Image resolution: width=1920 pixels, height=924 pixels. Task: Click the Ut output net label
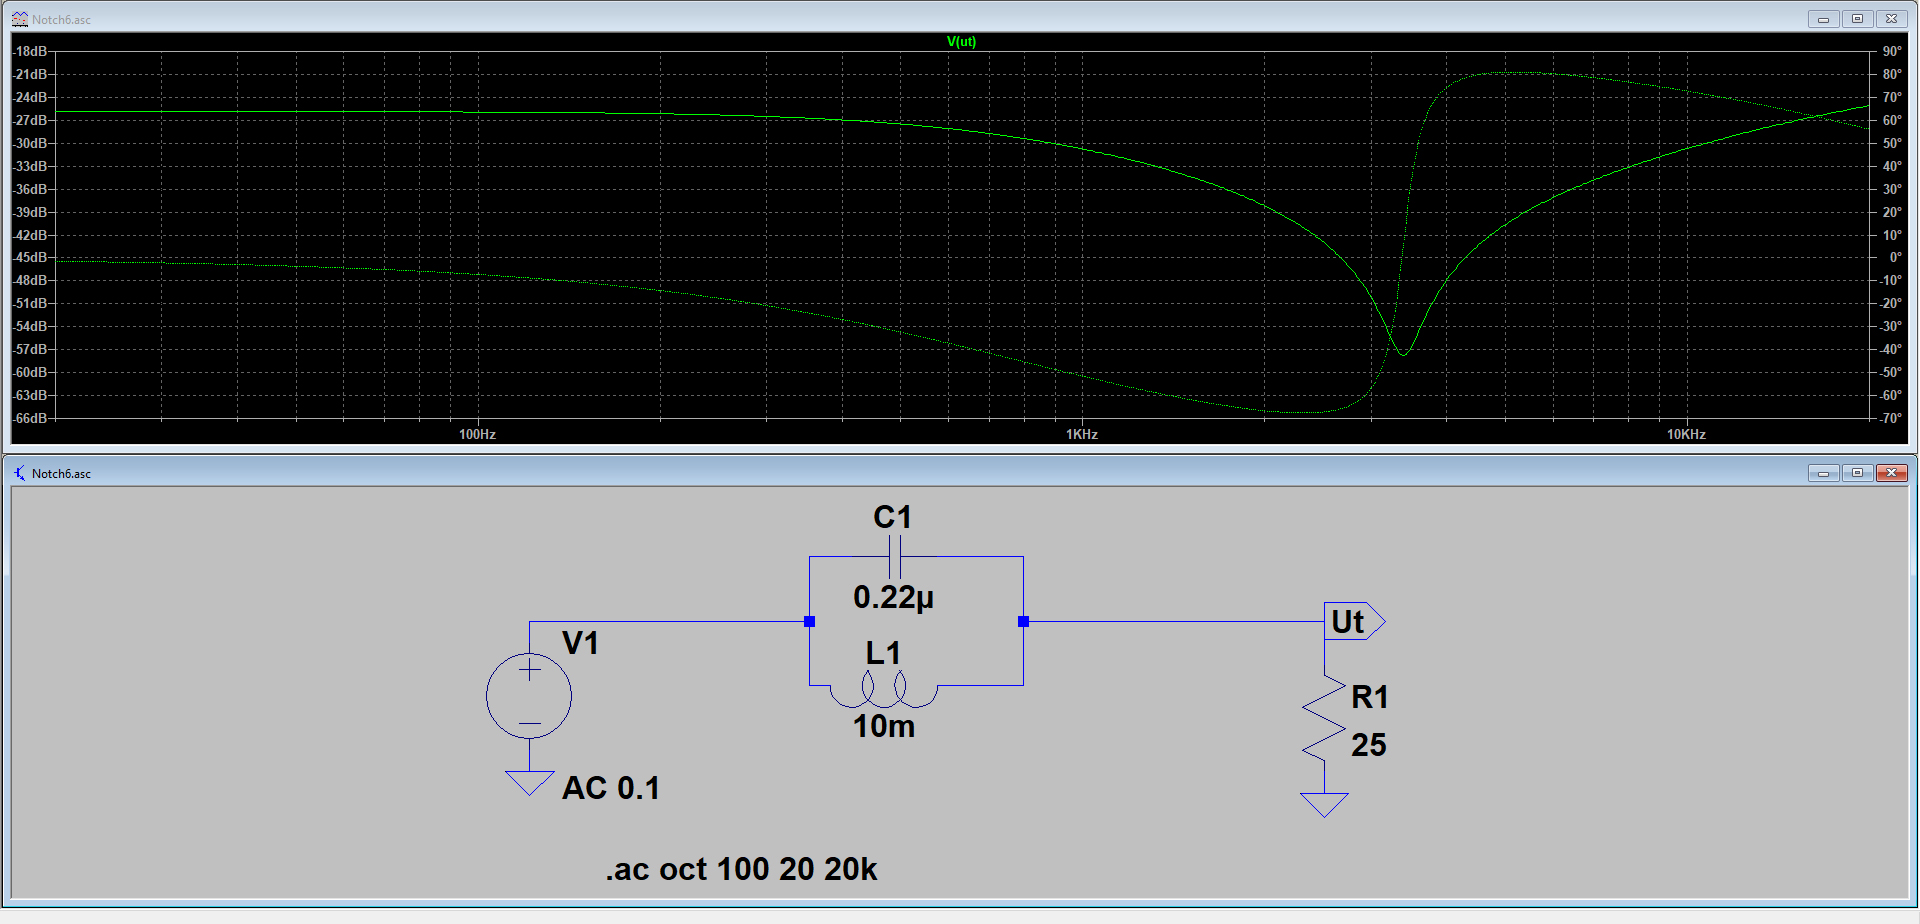click(1354, 621)
